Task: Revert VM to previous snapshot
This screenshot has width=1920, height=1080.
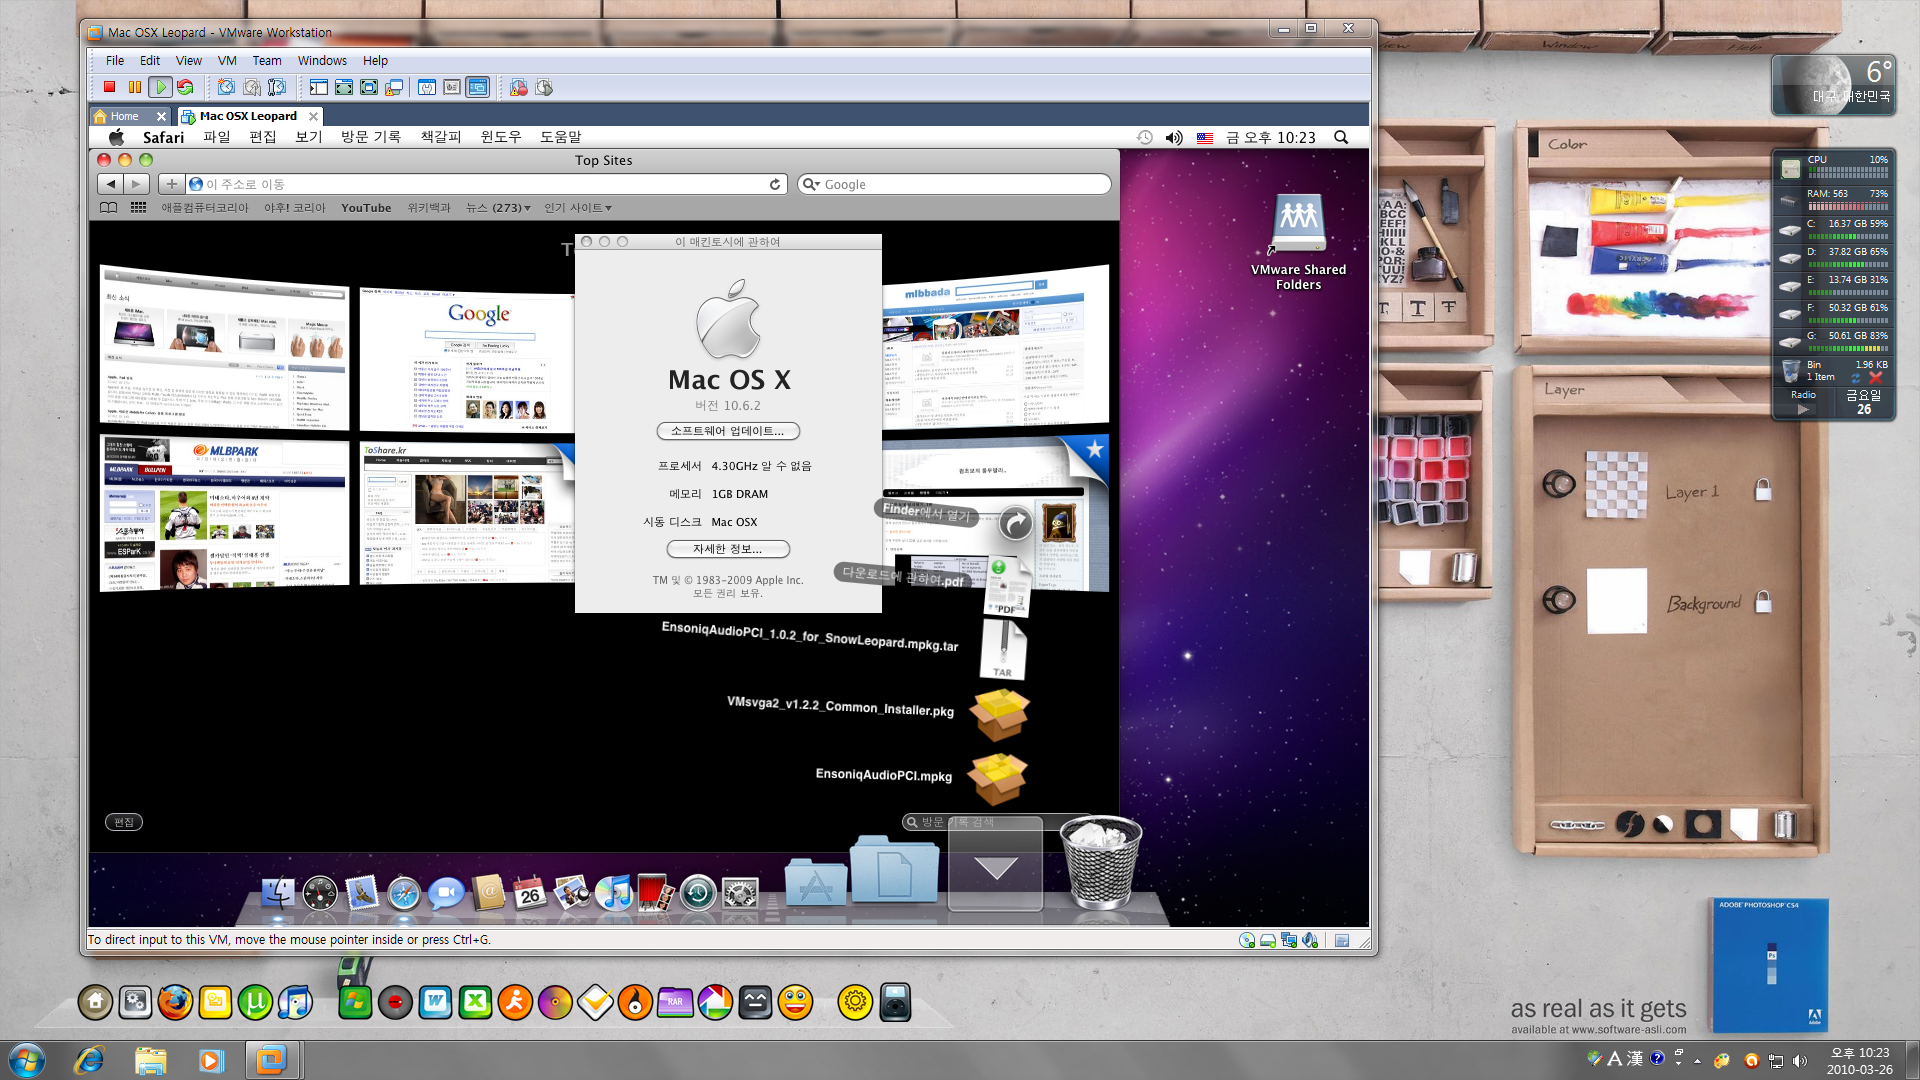Action: 252,88
